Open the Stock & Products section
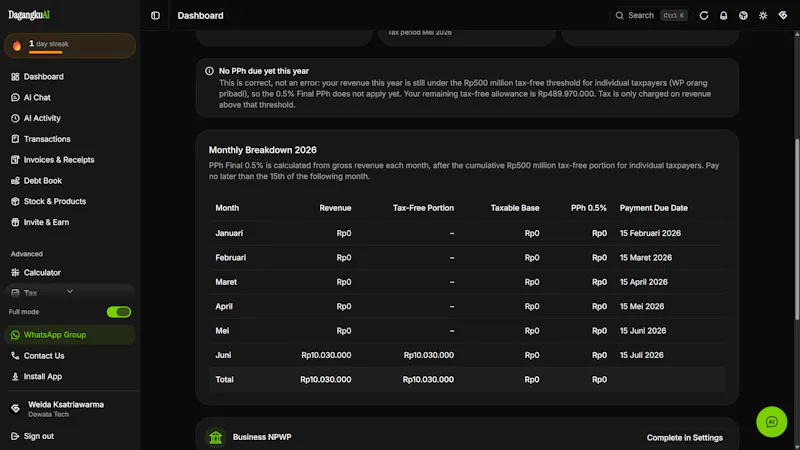The image size is (800, 450). 69,202
